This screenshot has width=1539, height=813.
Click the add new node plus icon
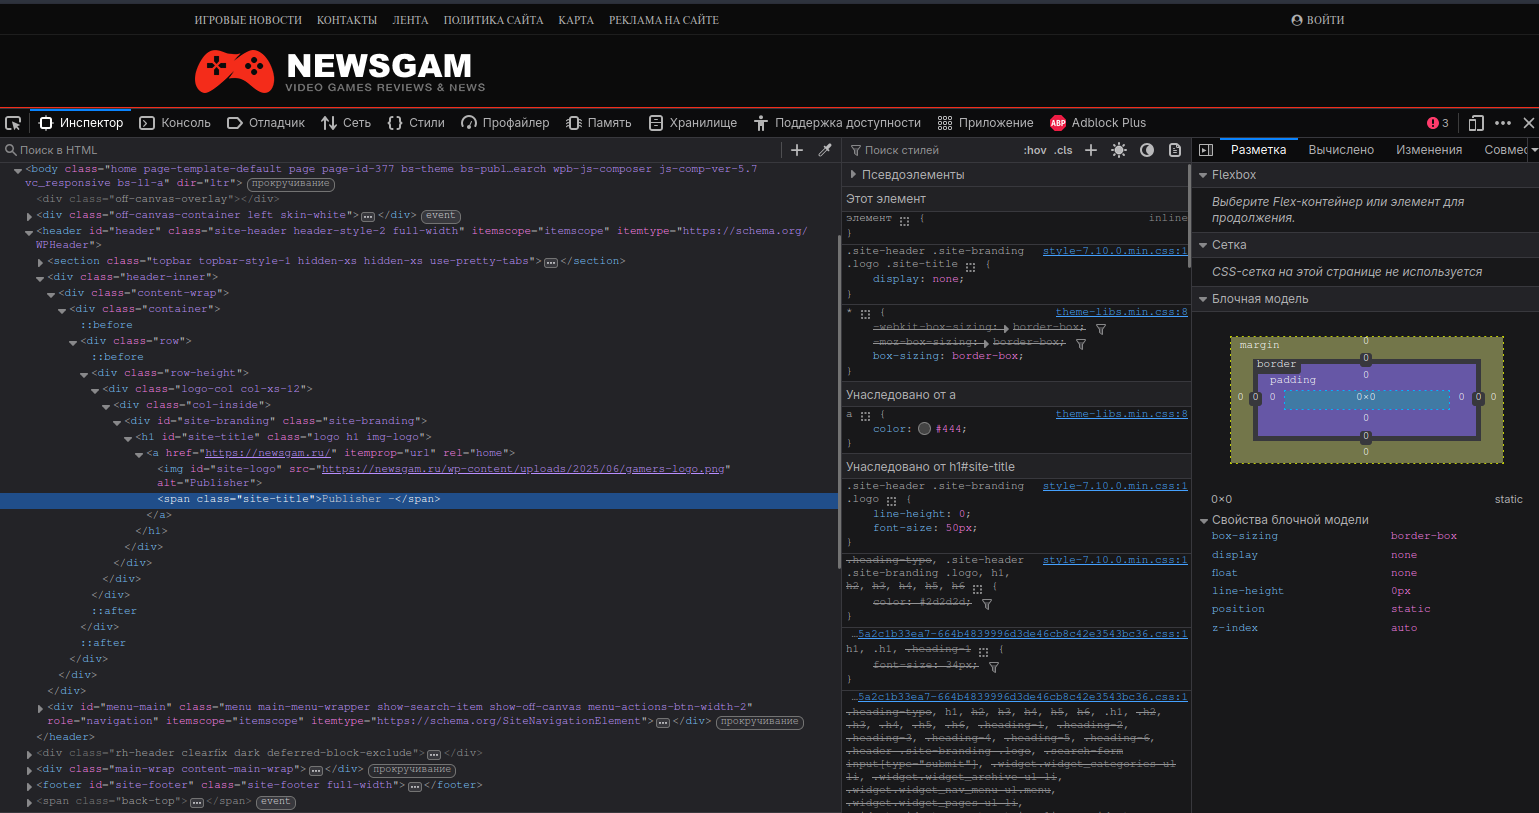tap(797, 150)
